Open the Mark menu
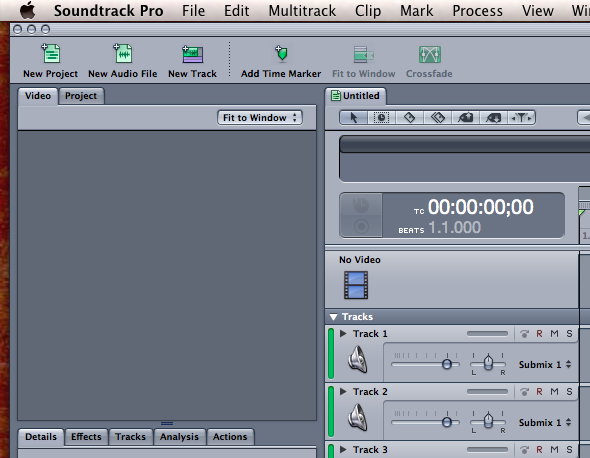This screenshot has height=458, width=590. coord(416,11)
